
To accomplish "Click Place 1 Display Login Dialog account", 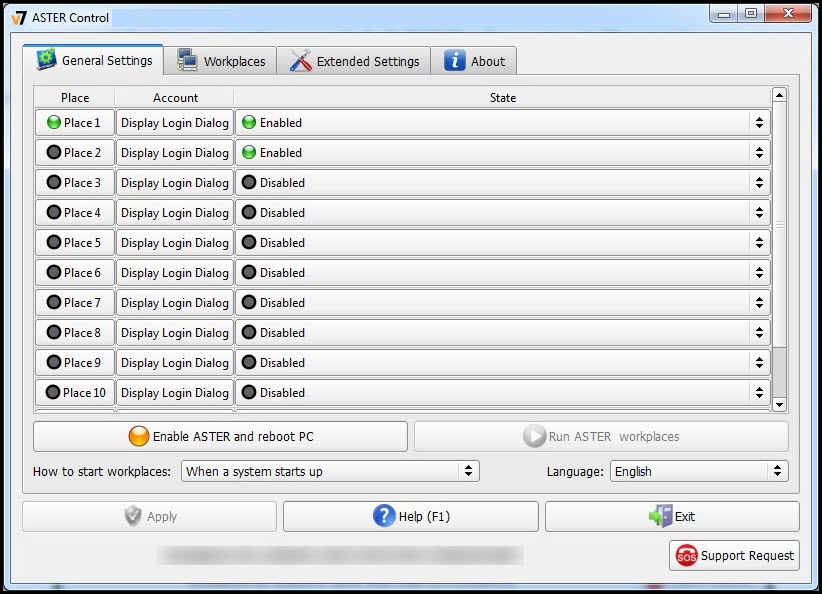I will [x=175, y=123].
